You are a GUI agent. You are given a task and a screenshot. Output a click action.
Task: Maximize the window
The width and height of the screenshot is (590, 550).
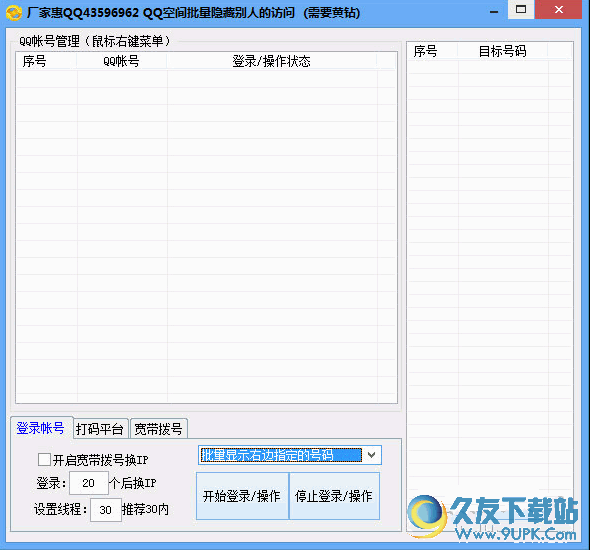tap(521, 9)
